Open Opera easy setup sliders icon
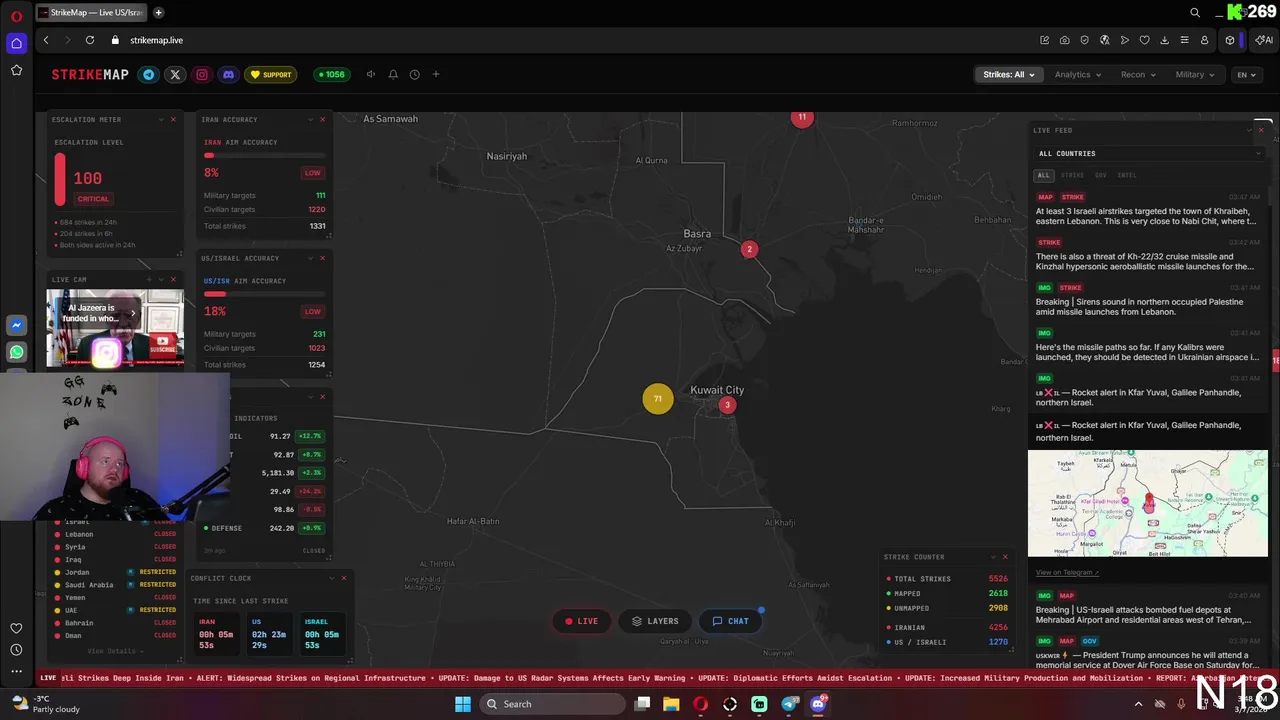This screenshot has width=1280, height=720. coord(1184,40)
